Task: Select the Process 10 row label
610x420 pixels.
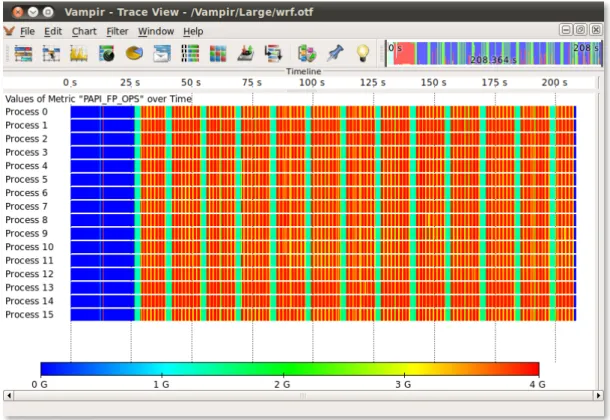Action: coord(29,247)
